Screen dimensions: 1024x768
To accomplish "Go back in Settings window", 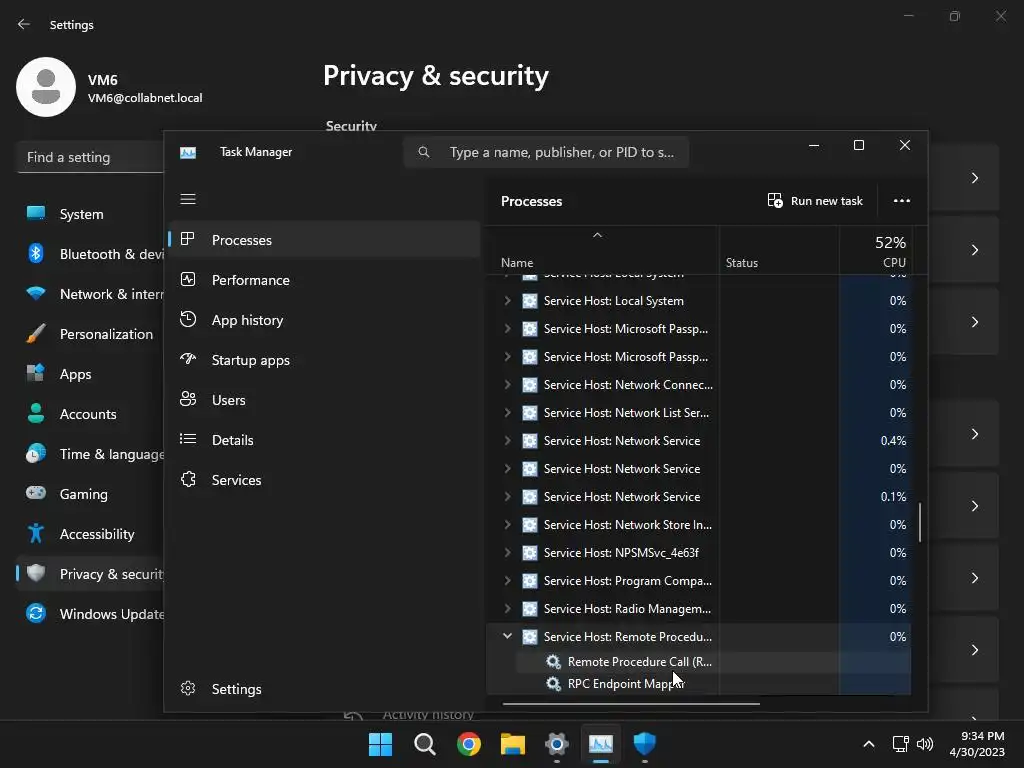I will click(24, 24).
